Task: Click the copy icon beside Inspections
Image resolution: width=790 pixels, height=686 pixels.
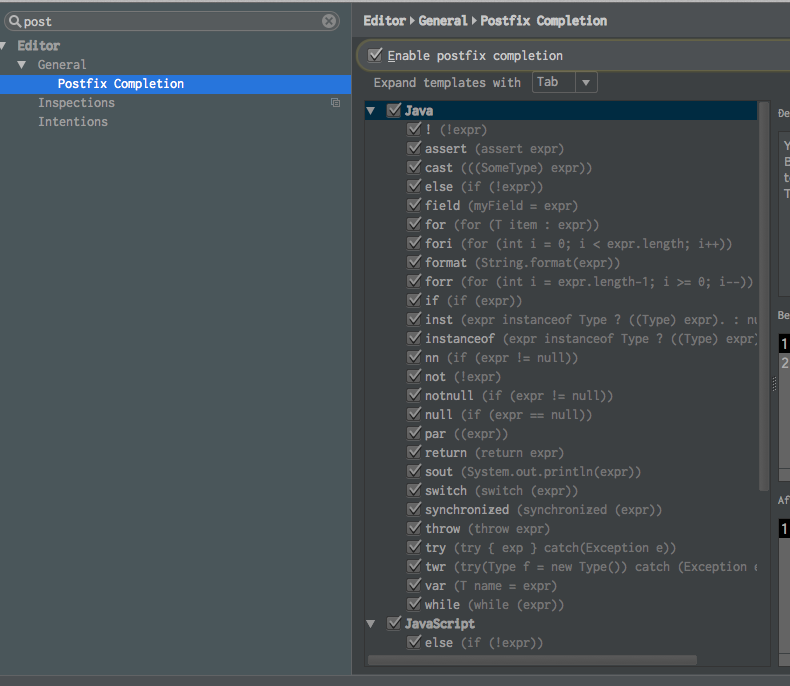Action: click(336, 103)
